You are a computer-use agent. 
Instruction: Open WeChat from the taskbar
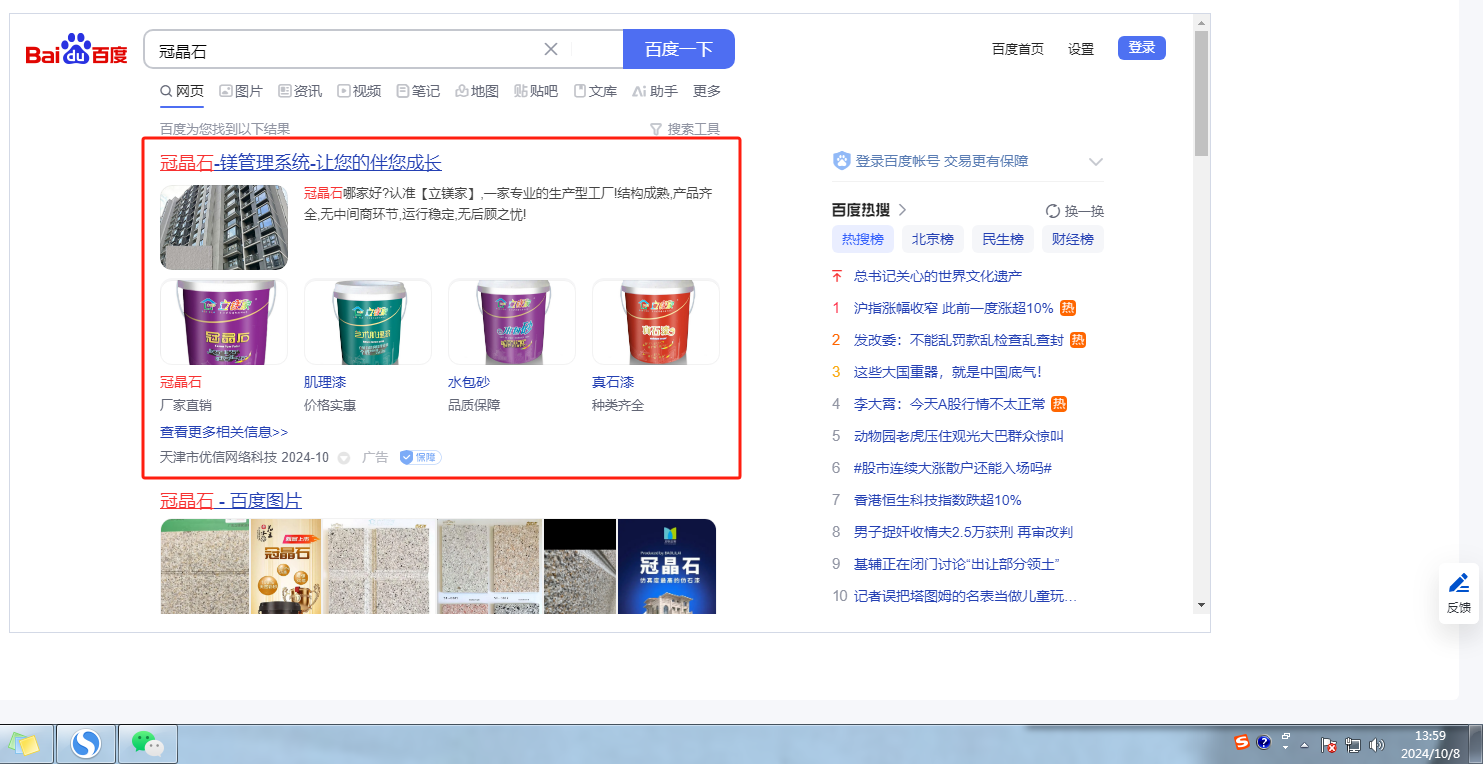coord(148,744)
